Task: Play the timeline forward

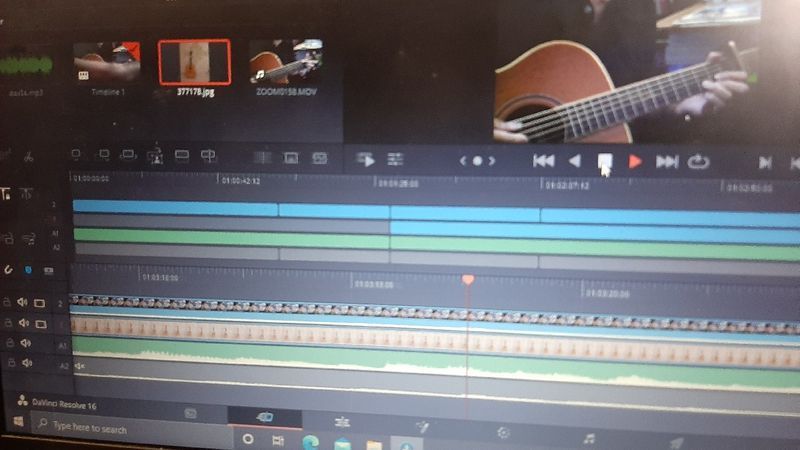Action: click(635, 162)
